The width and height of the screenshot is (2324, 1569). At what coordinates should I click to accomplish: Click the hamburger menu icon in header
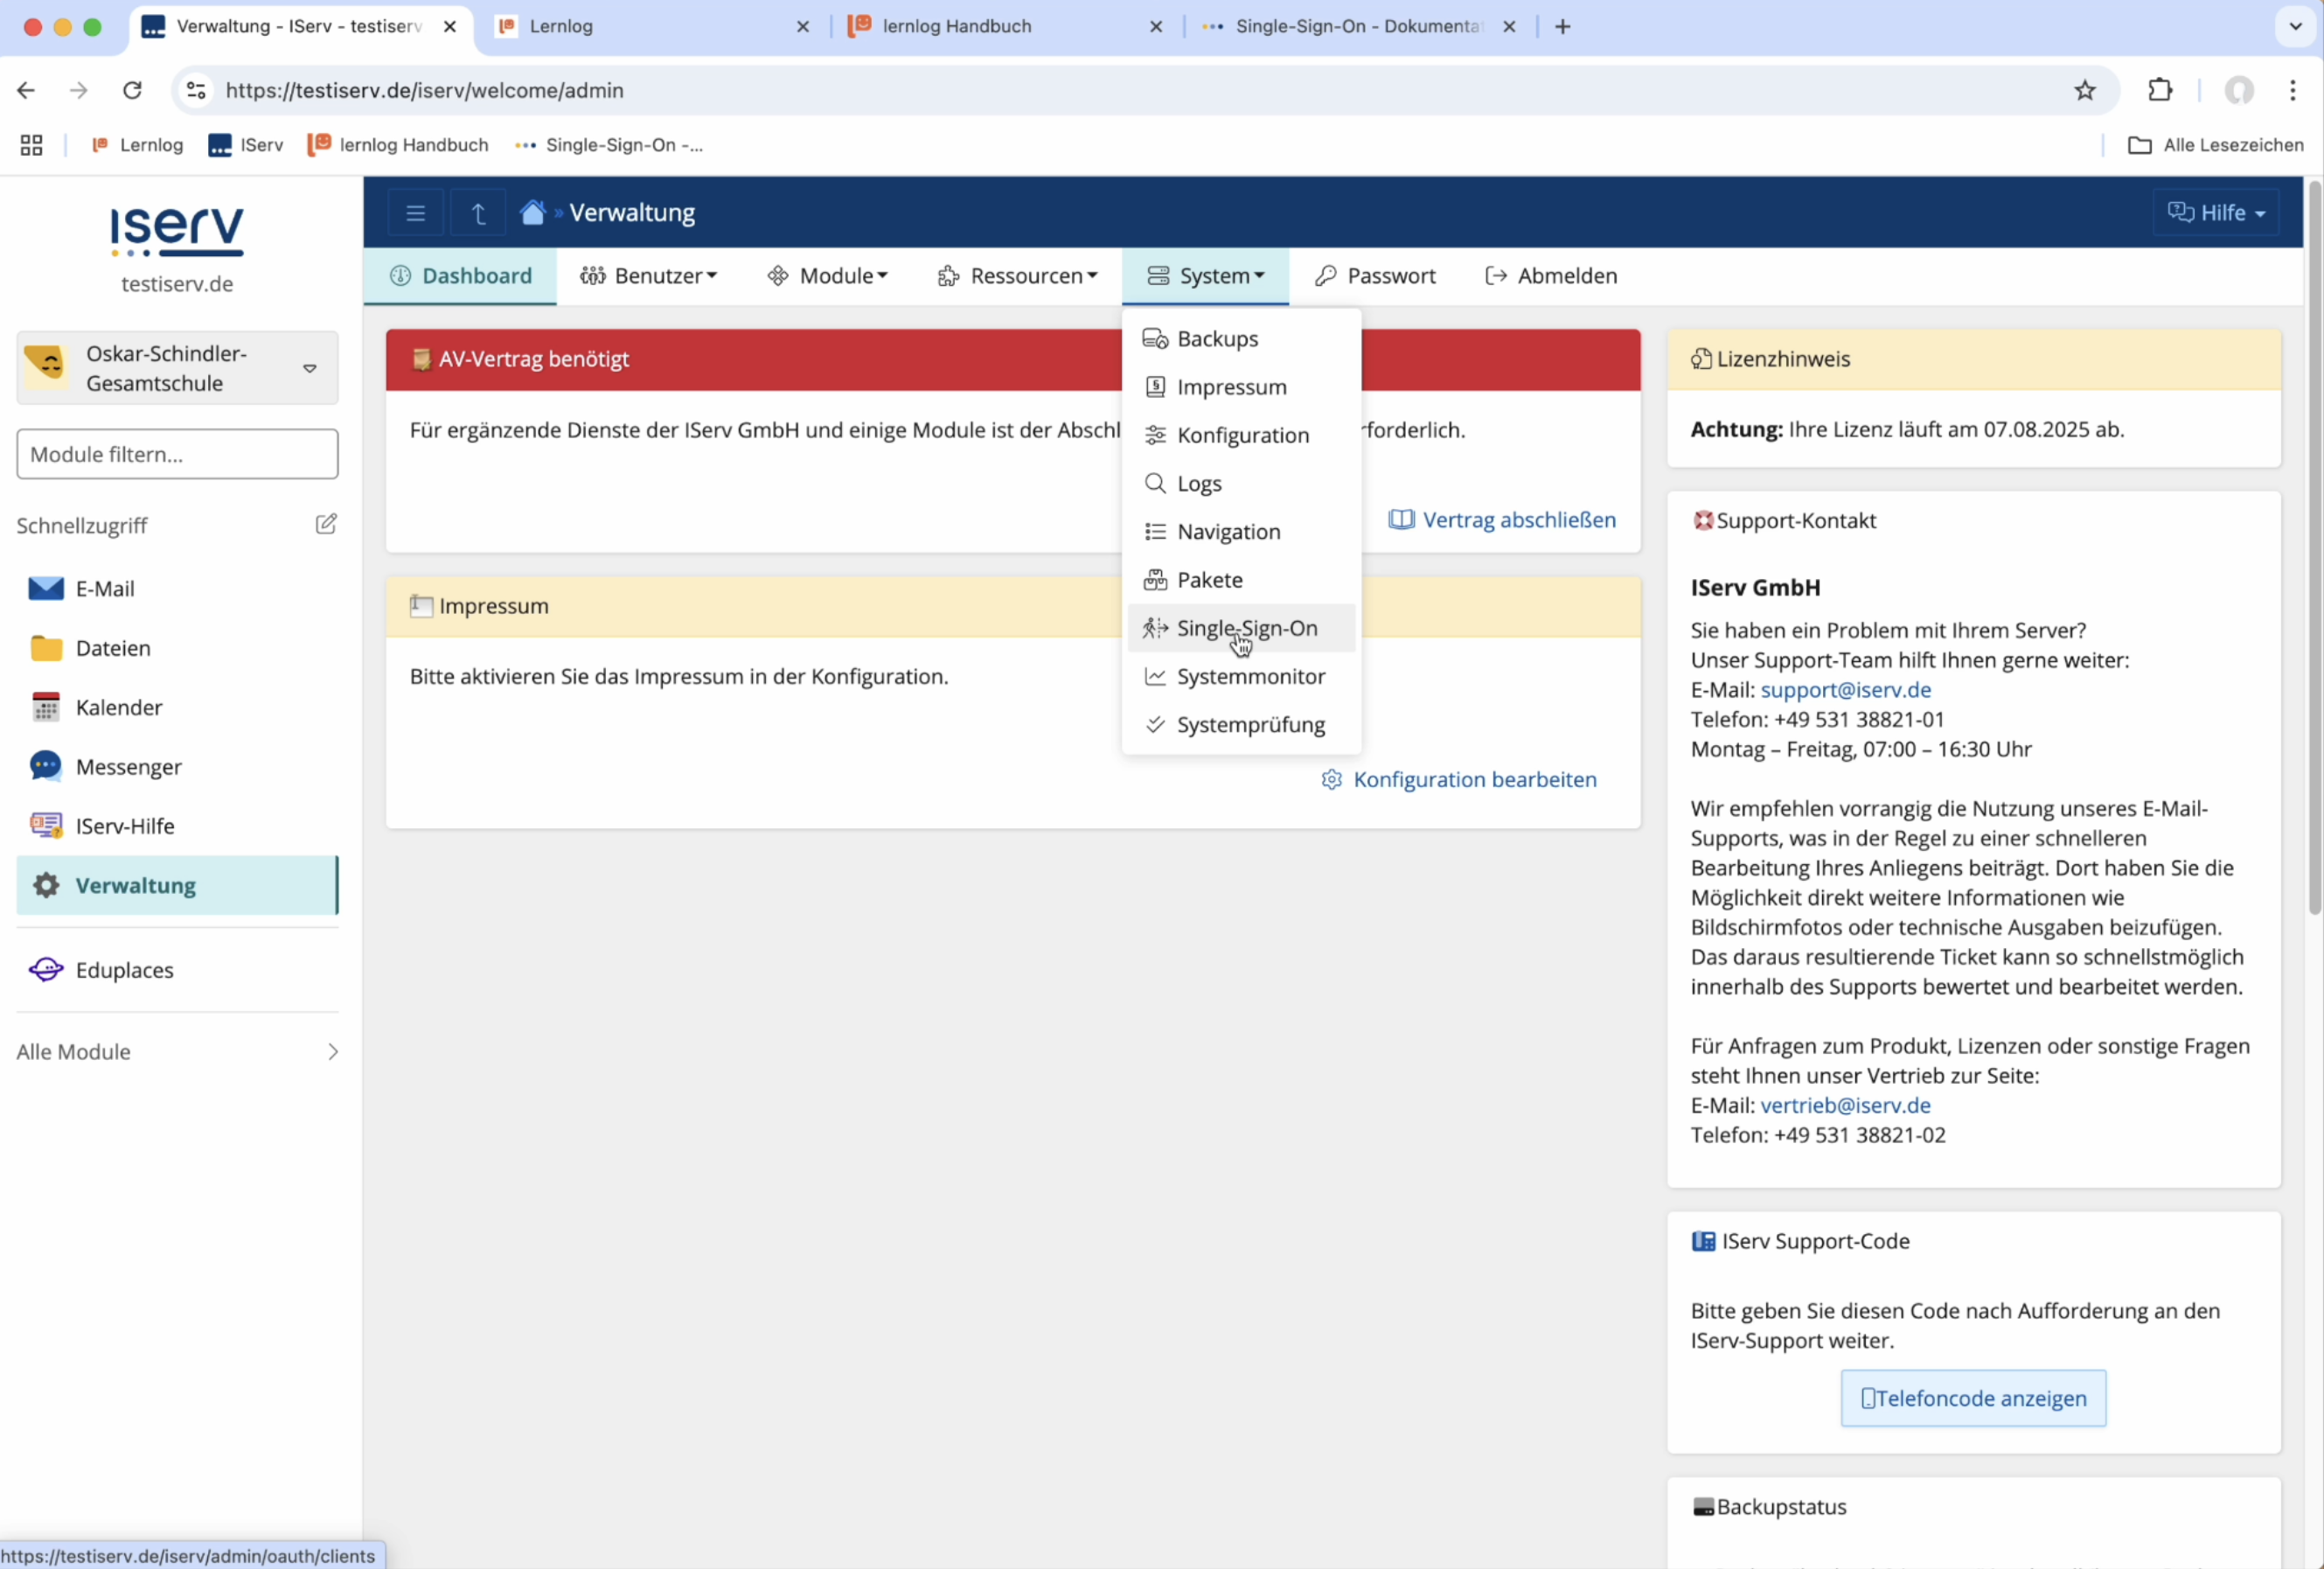point(415,213)
